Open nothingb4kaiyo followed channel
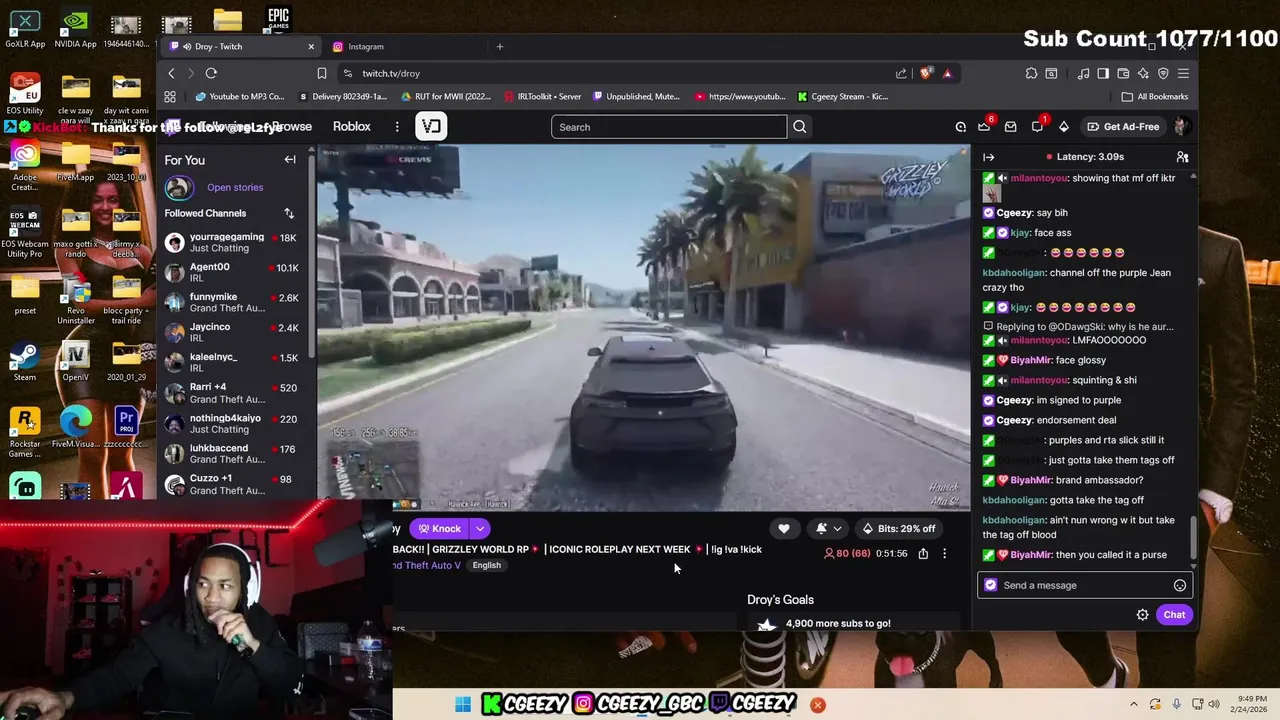The width and height of the screenshot is (1280, 720). click(232, 424)
